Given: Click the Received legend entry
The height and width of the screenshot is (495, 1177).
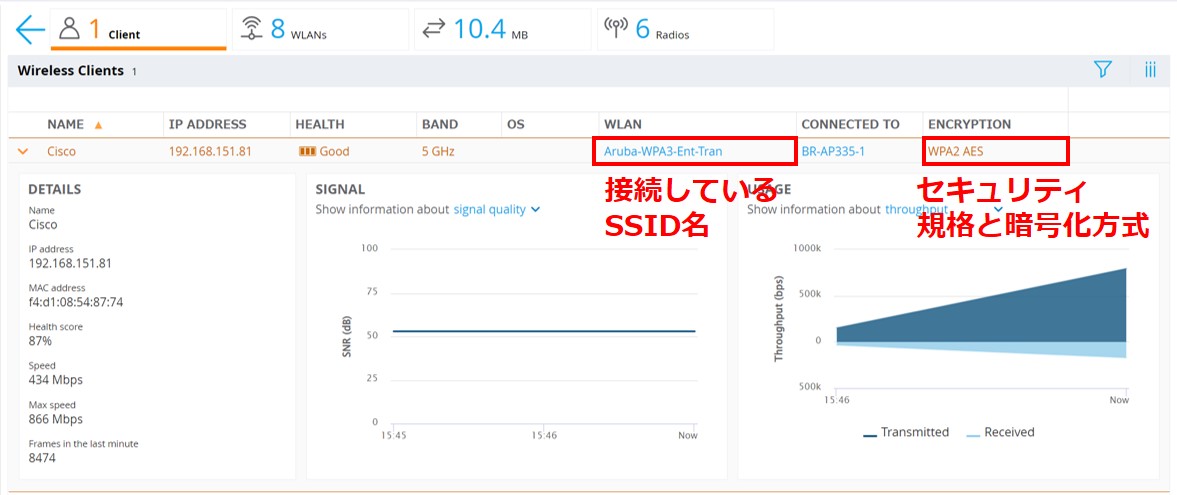Looking at the screenshot, I should pyautogui.click(x=1000, y=433).
